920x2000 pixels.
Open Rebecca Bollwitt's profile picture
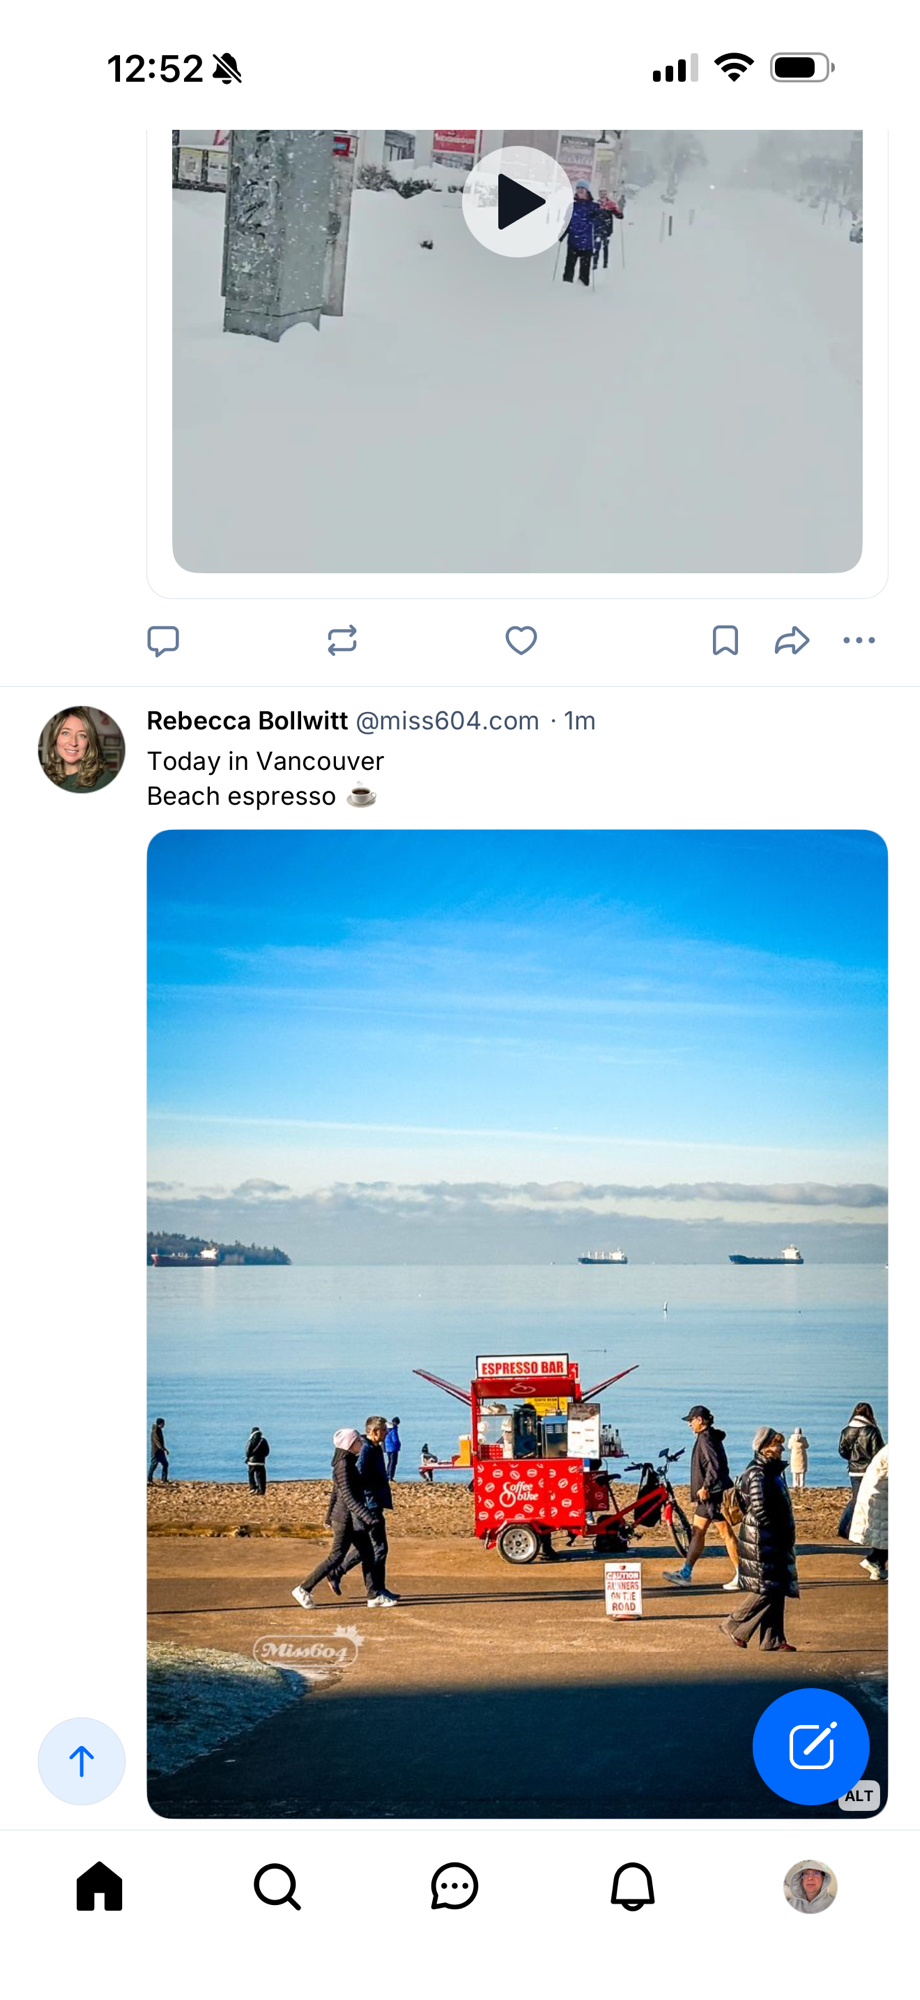[82, 750]
